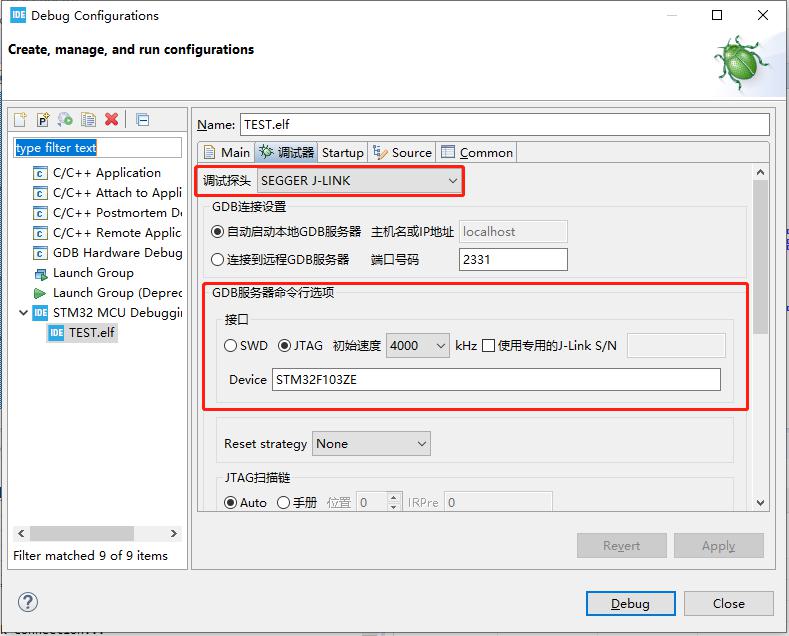Image resolution: width=789 pixels, height=636 pixels.
Task: Collapse all configuration tree items
Action: coord(143,120)
